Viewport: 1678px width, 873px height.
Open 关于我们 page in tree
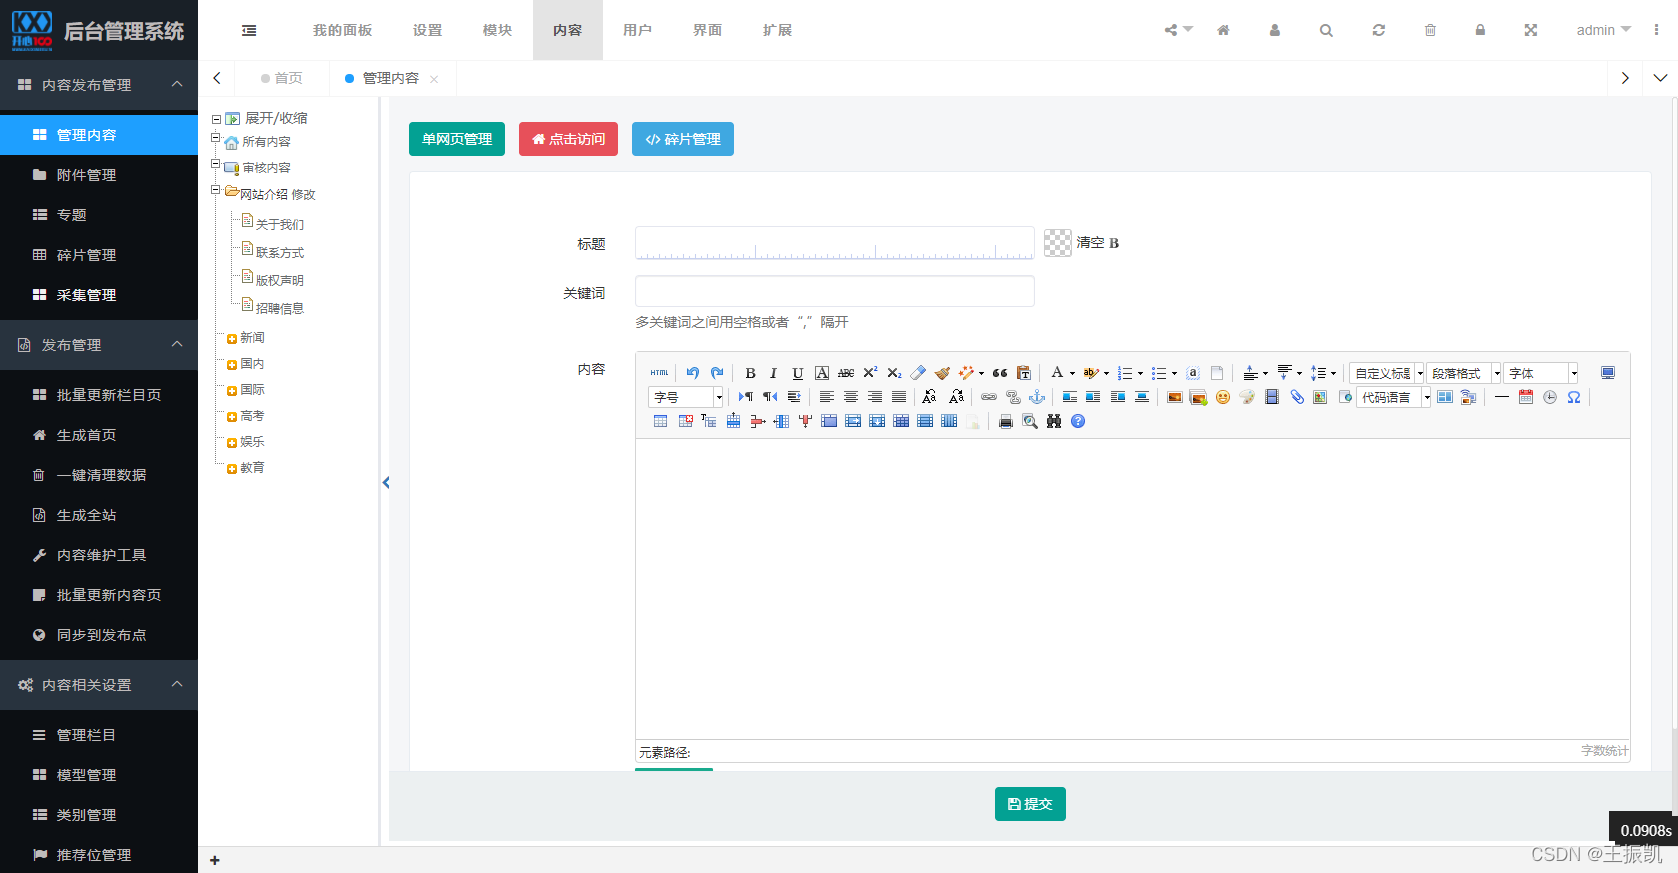[280, 224]
